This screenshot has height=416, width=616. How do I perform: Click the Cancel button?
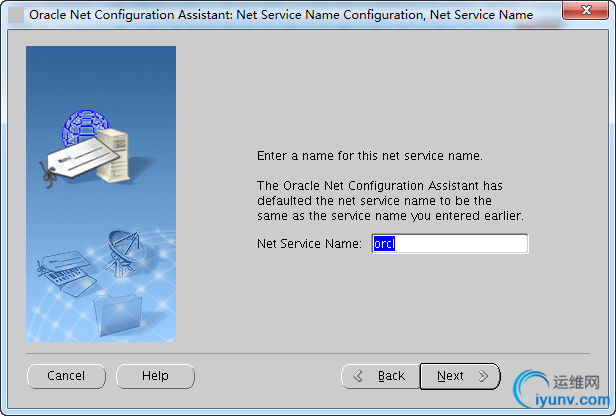click(x=66, y=376)
